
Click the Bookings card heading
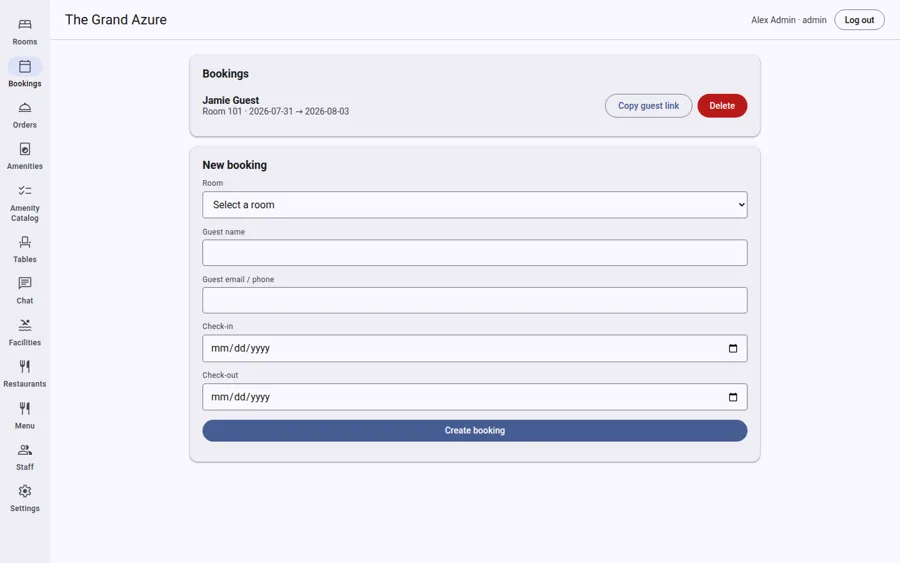click(x=226, y=73)
